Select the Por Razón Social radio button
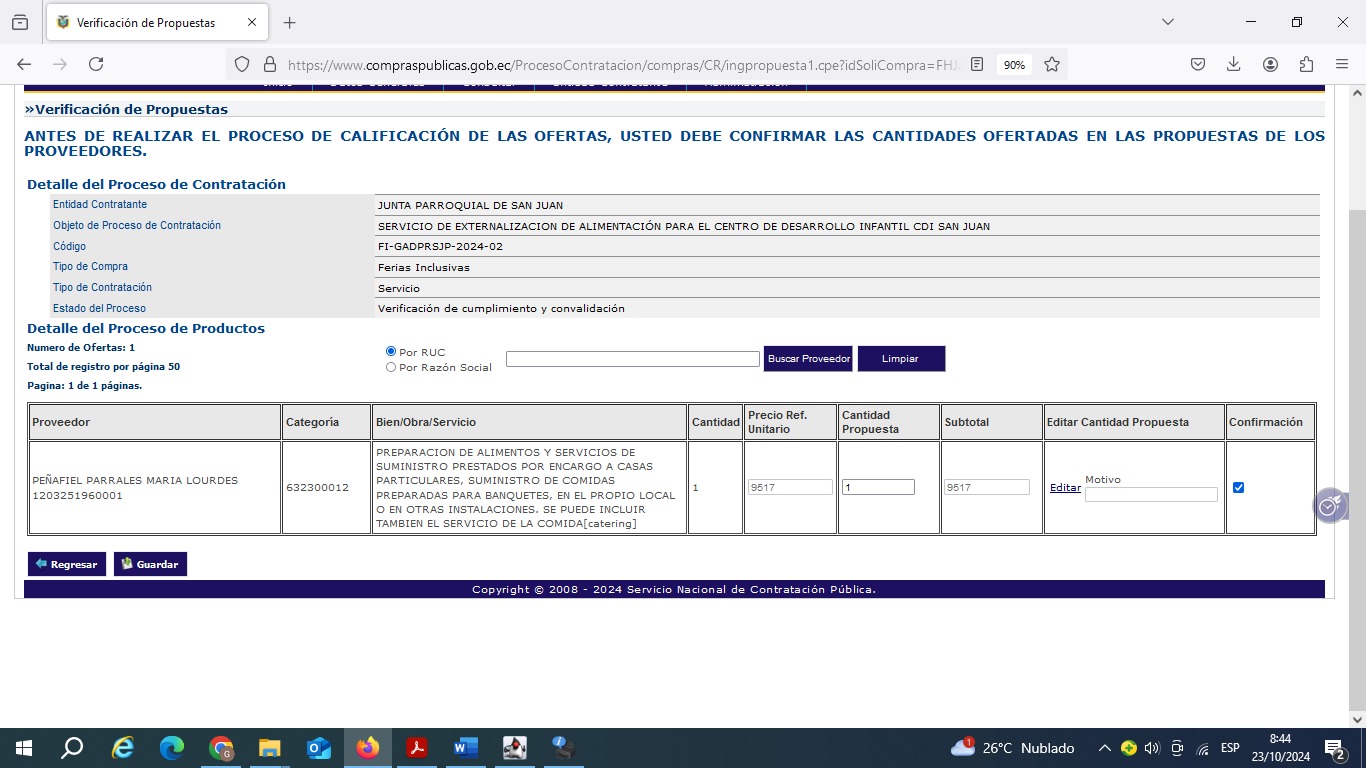The image size is (1366, 768). click(391, 367)
